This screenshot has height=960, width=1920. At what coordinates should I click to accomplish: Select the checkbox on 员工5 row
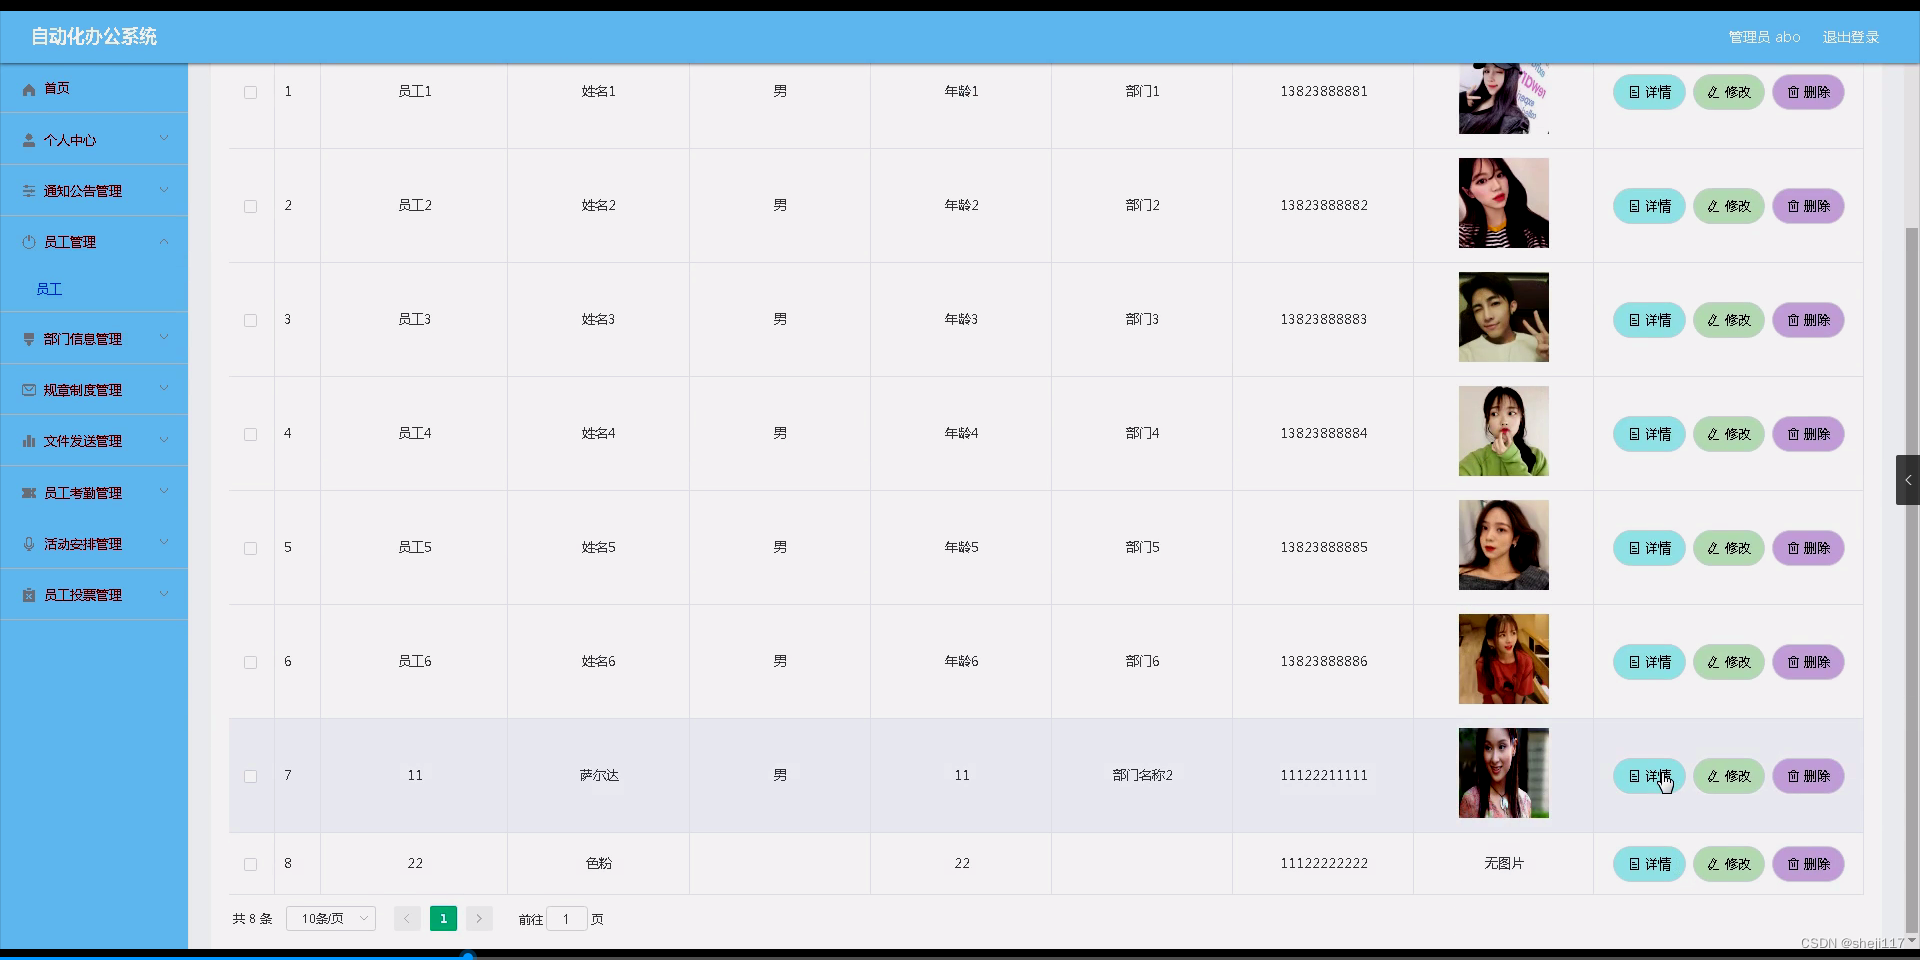click(250, 548)
